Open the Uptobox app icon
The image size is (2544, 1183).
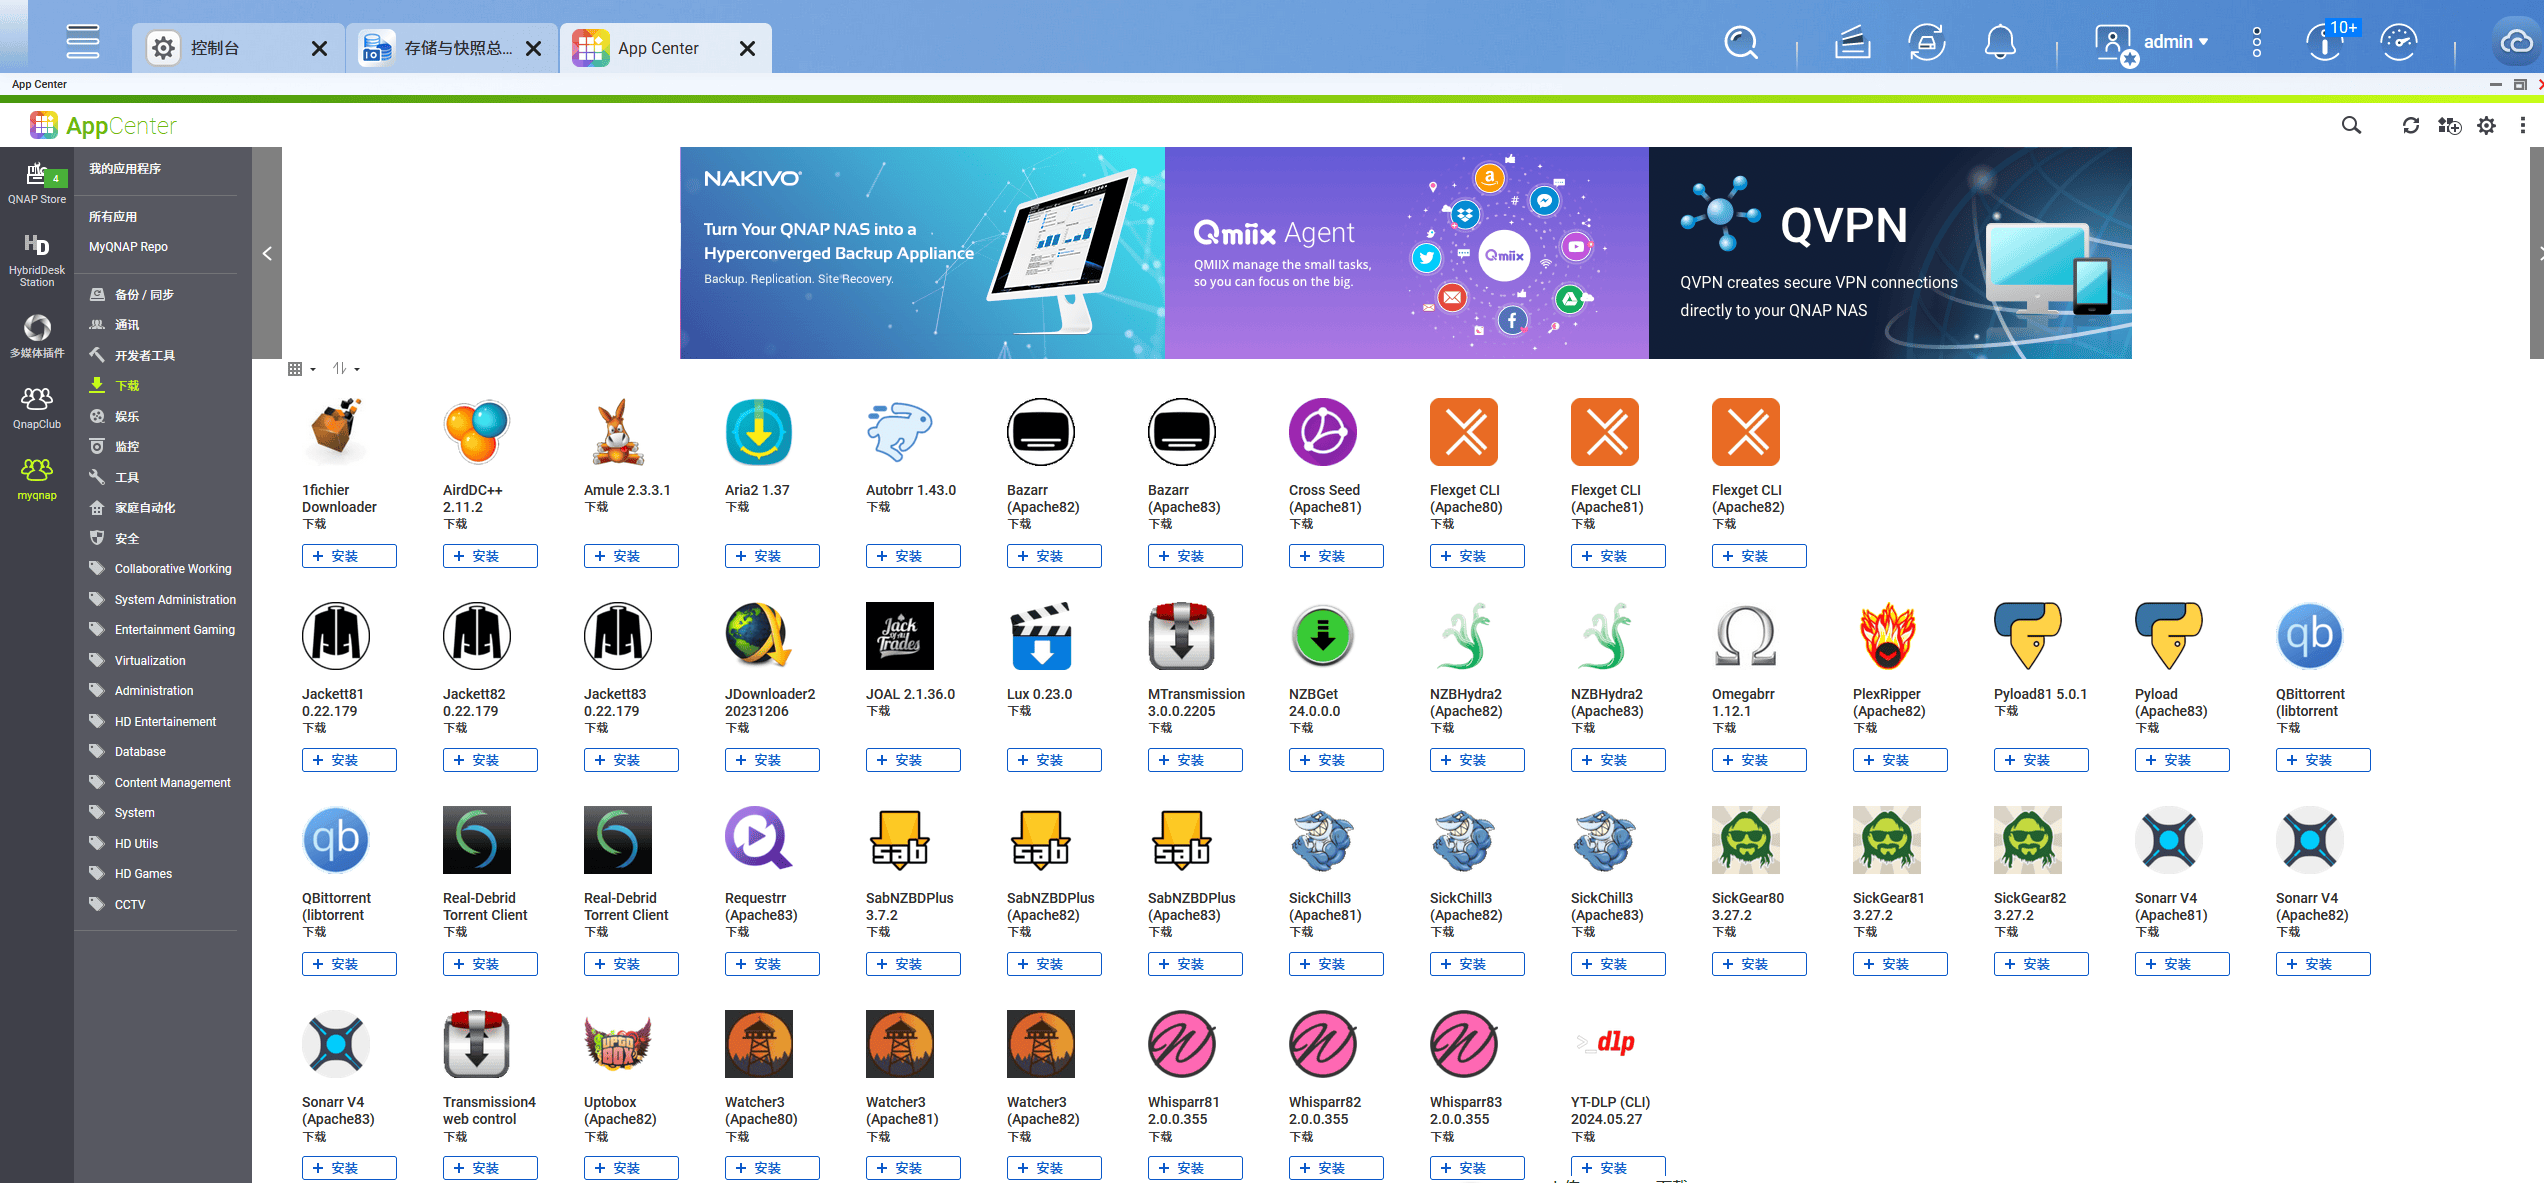tap(618, 1044)
